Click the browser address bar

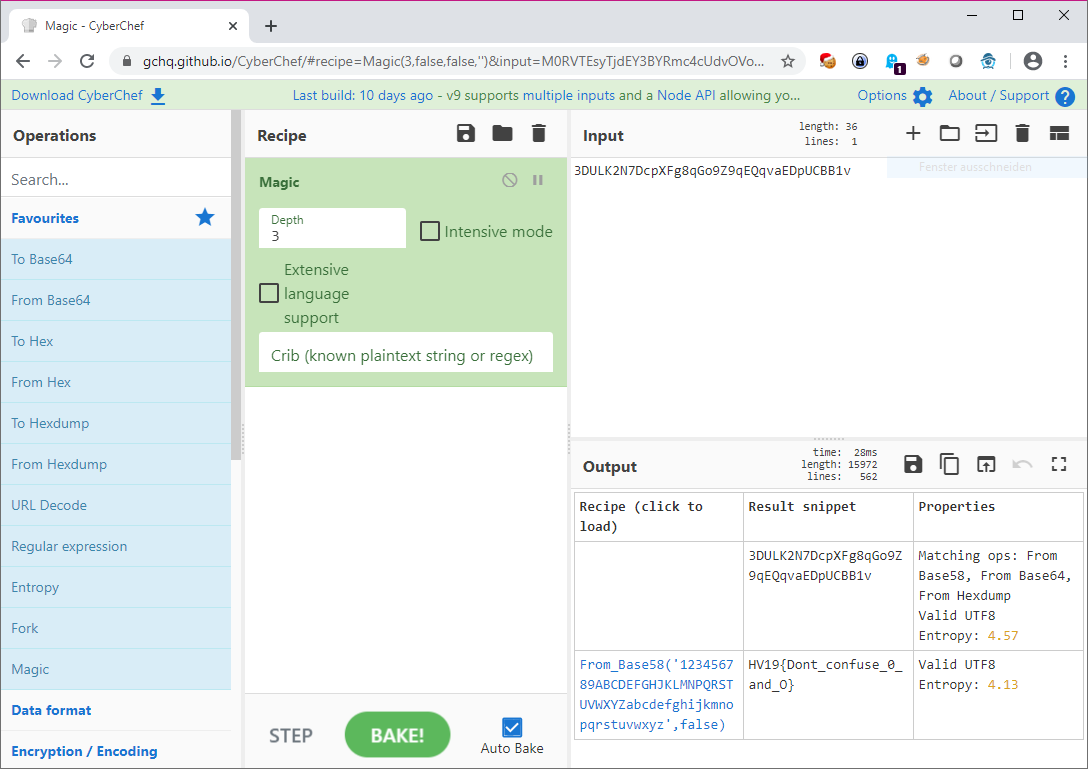(x=453, y=61)
